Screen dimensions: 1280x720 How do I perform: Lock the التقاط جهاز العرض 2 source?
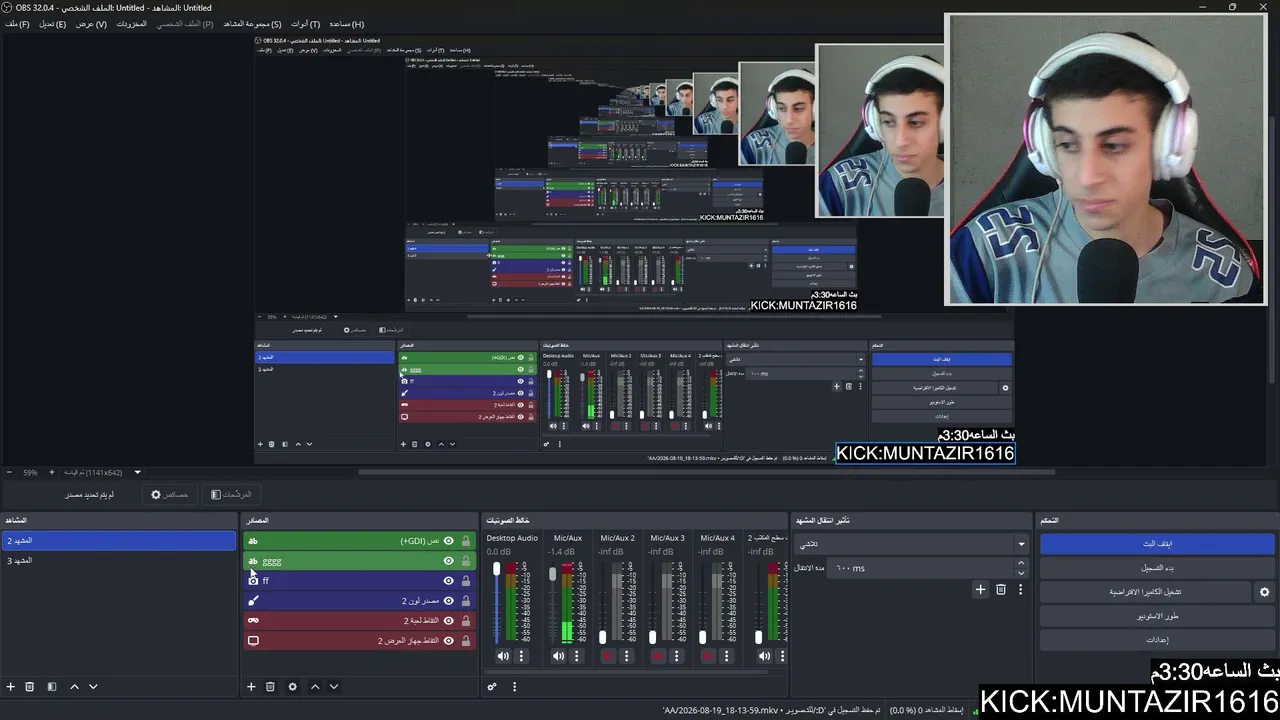coord(466,641)
